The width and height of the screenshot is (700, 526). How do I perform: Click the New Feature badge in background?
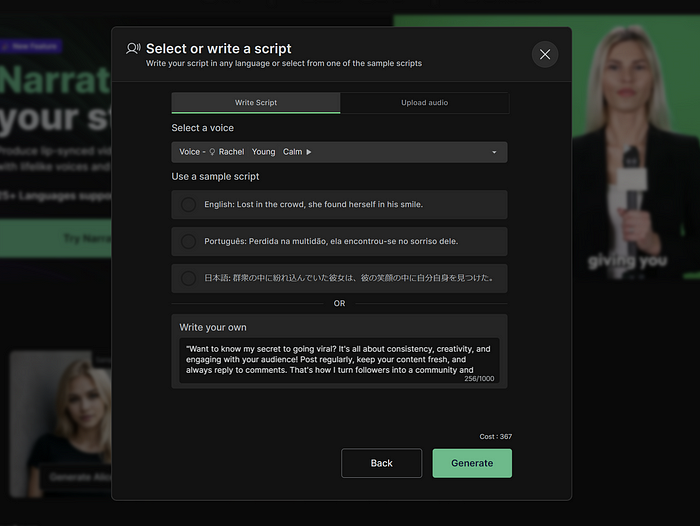point(30,46)
